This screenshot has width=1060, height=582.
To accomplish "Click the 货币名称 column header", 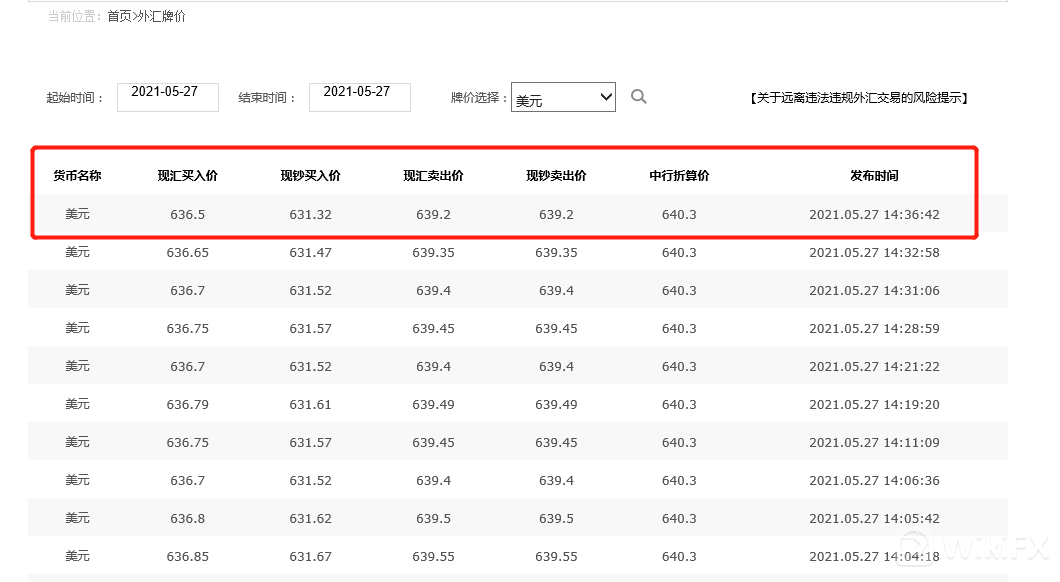I will (77, 176).
